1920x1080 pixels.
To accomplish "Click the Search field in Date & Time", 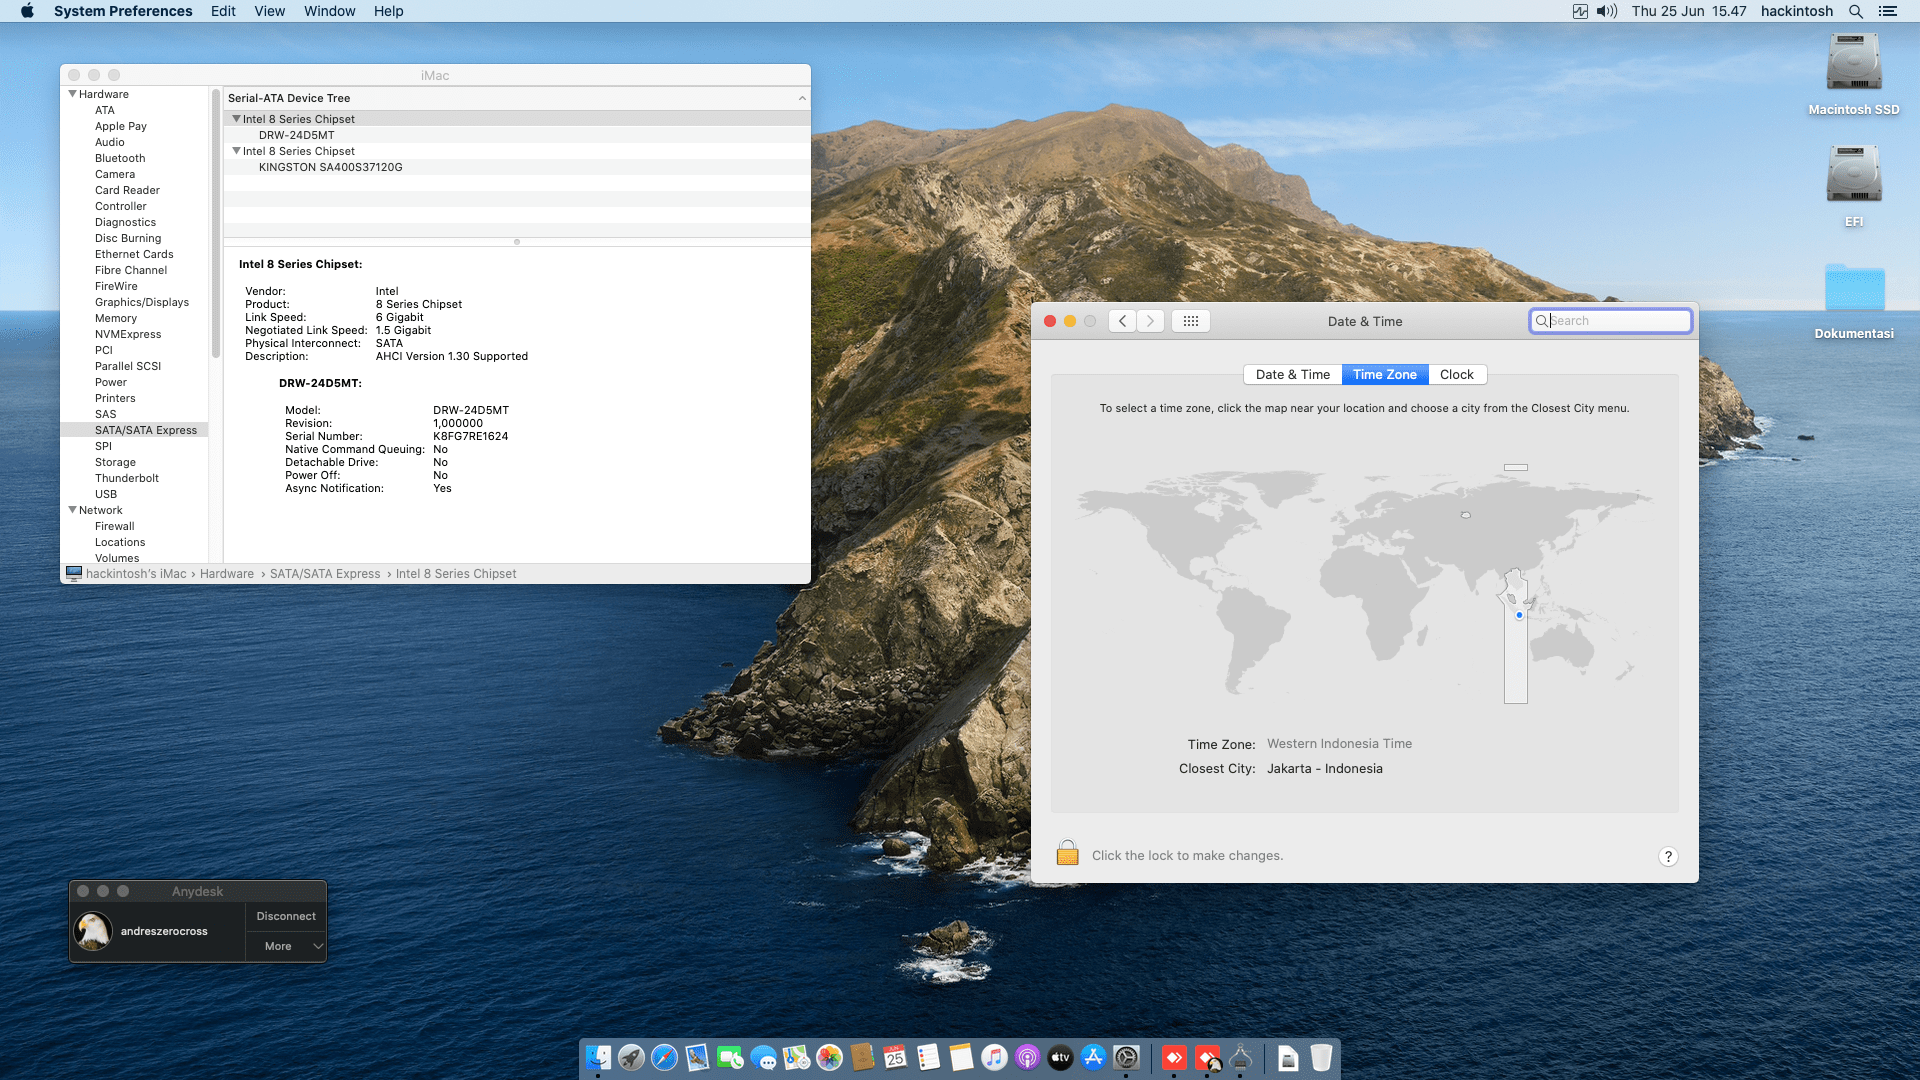I will coord(1615,321).
